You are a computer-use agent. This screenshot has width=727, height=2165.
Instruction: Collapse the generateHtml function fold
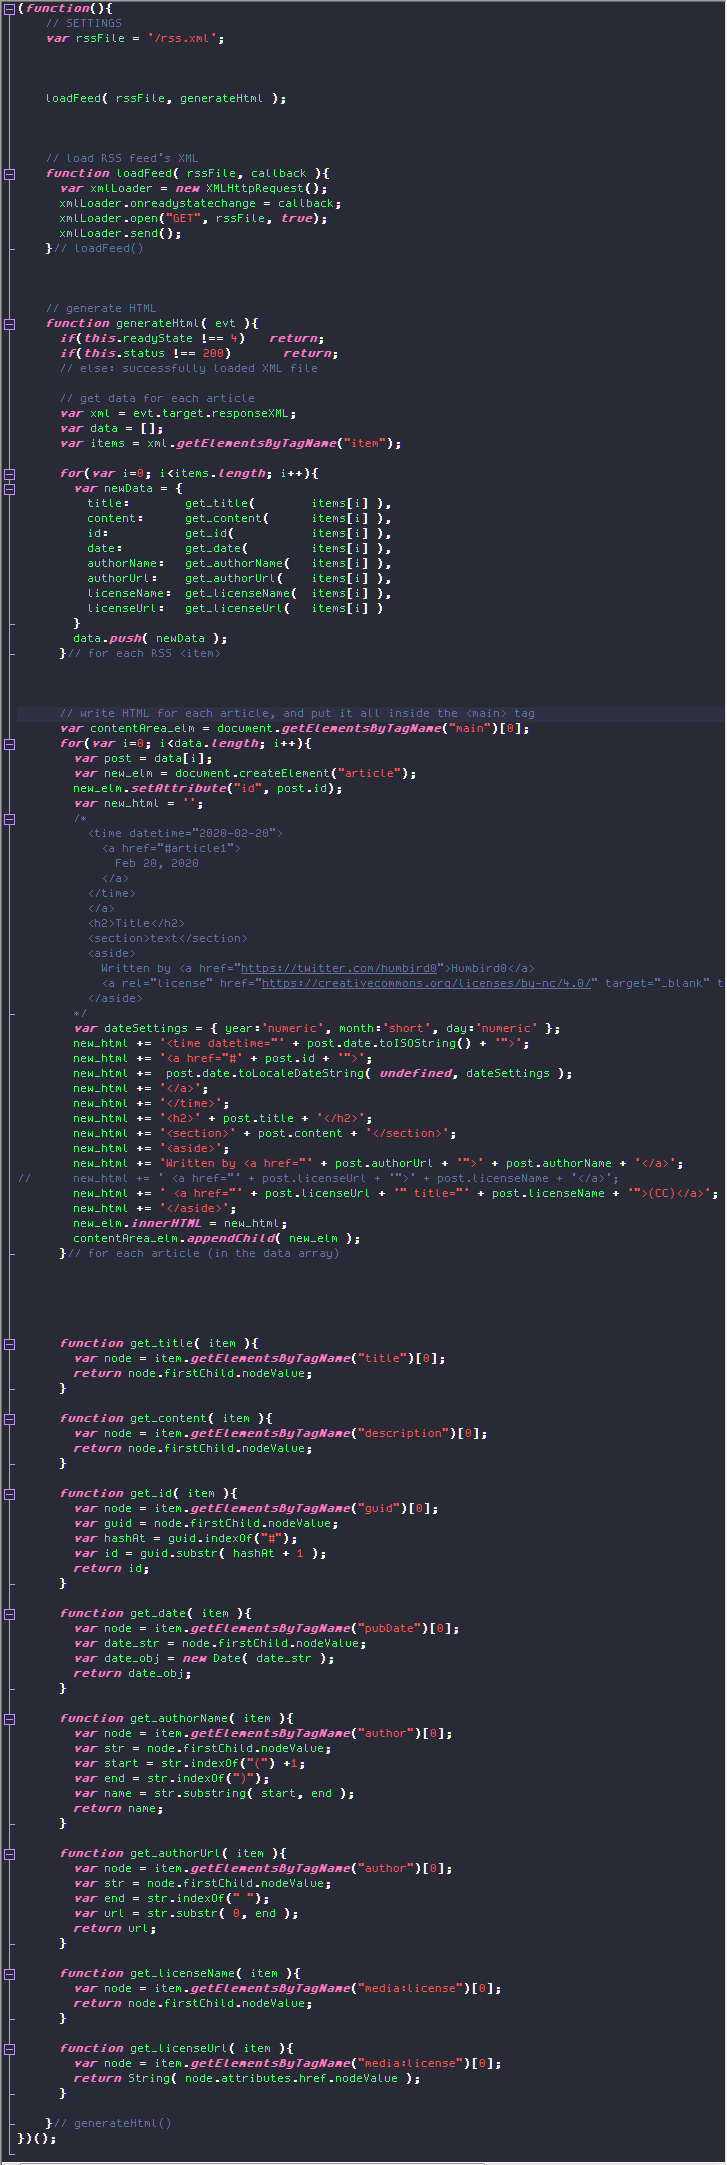click(x=9, y=323)
